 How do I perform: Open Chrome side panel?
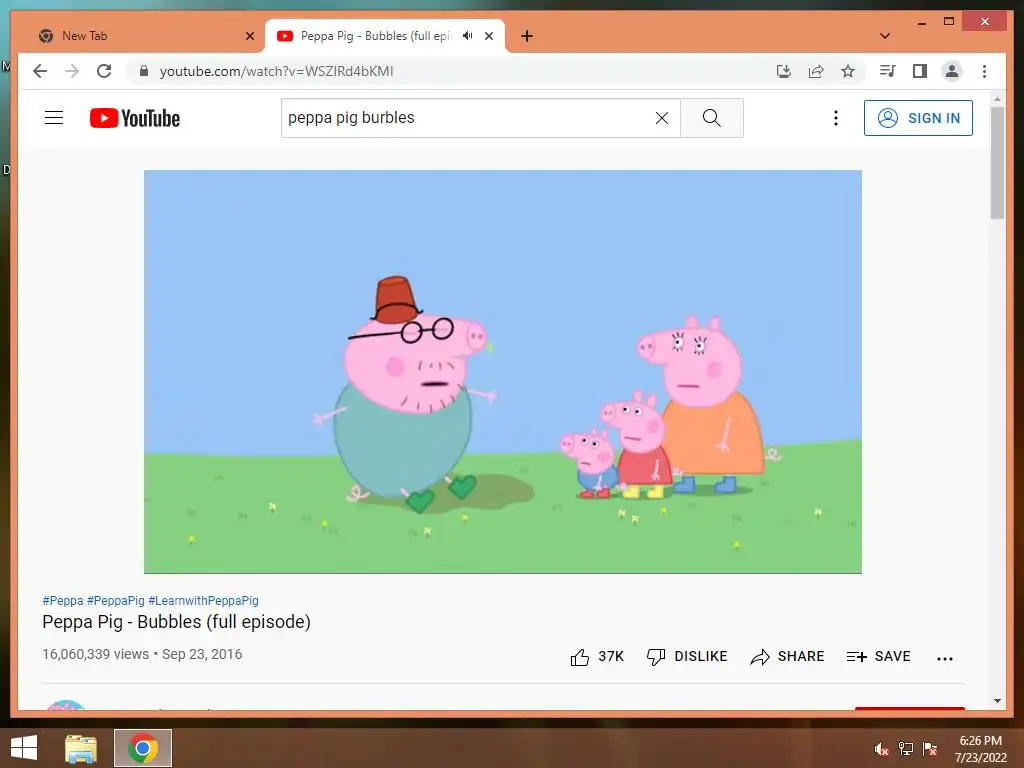pos(920,71)
